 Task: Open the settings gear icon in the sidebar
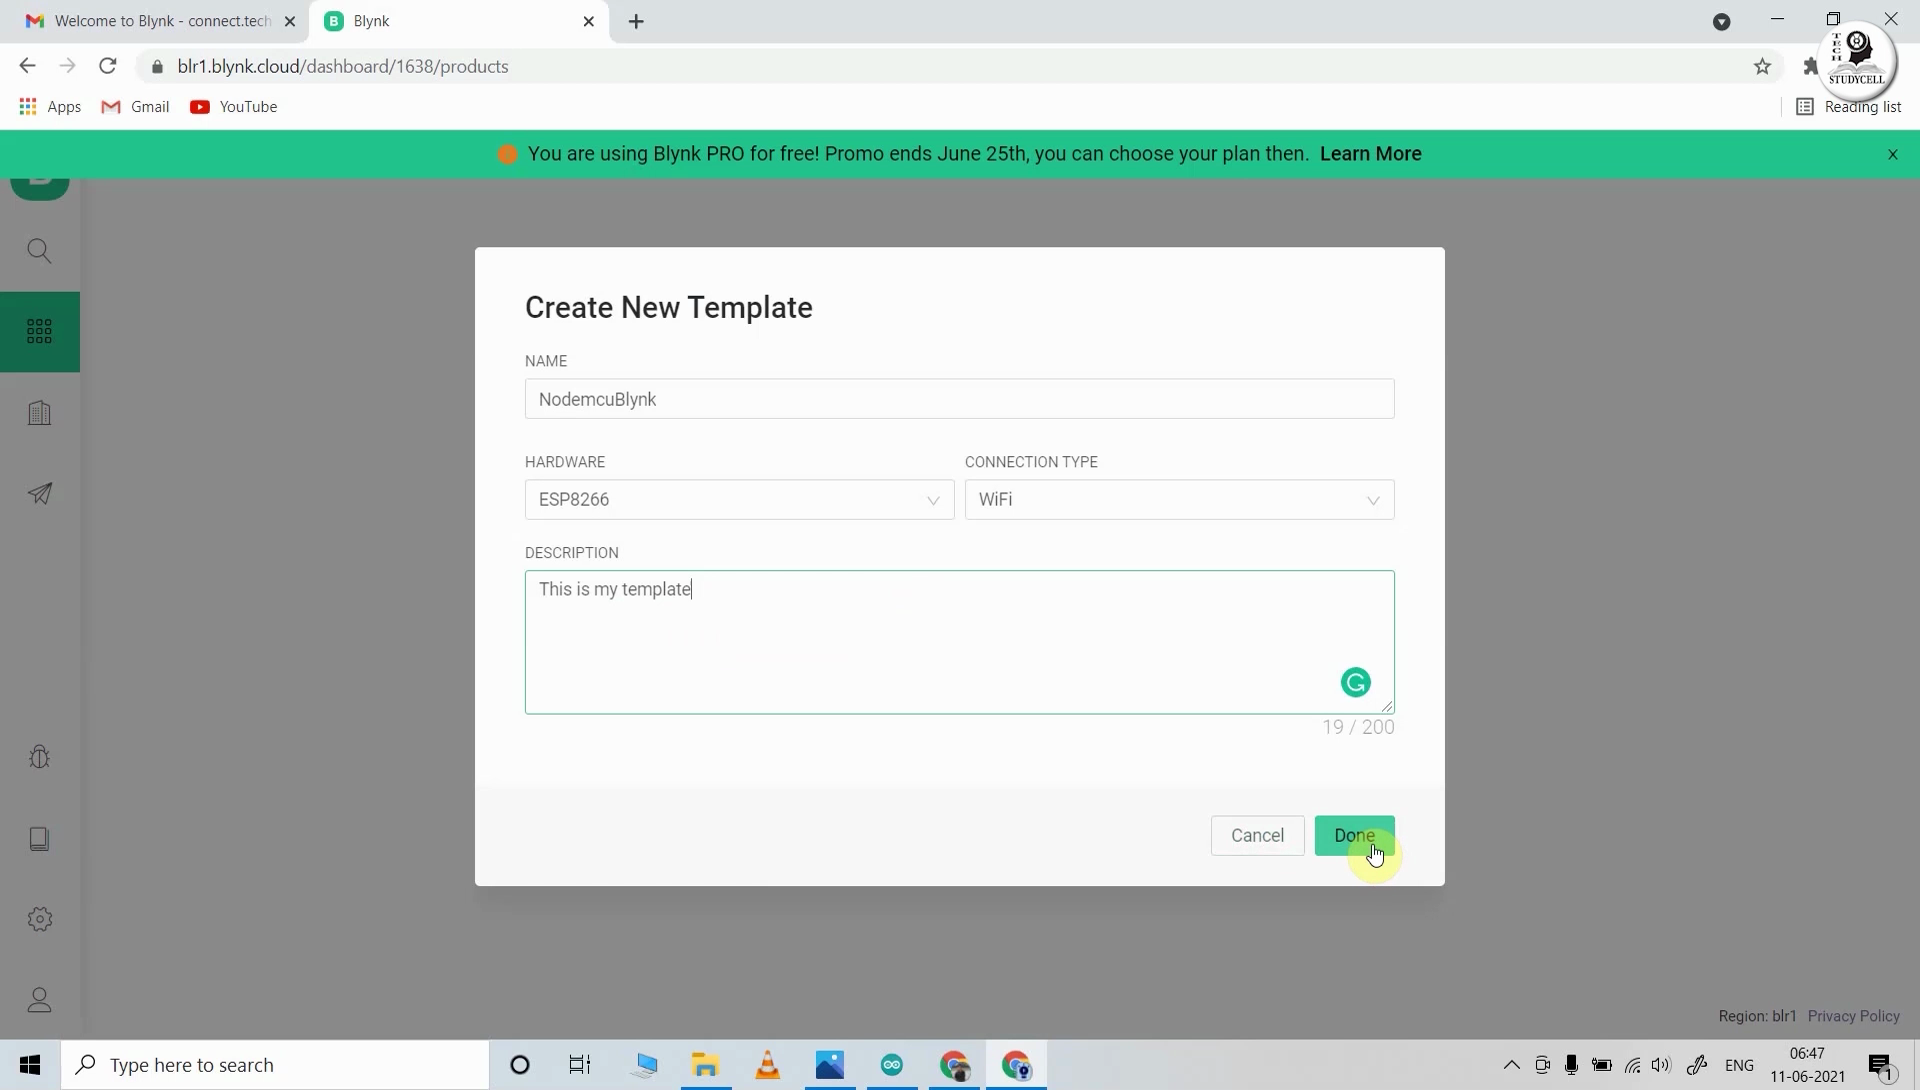coord(40,919)
